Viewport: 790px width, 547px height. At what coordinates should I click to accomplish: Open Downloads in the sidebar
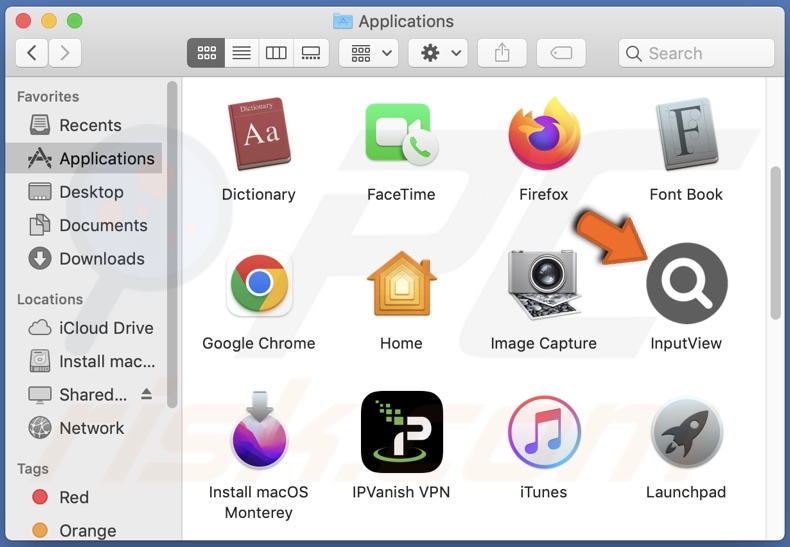click(86, 258)
